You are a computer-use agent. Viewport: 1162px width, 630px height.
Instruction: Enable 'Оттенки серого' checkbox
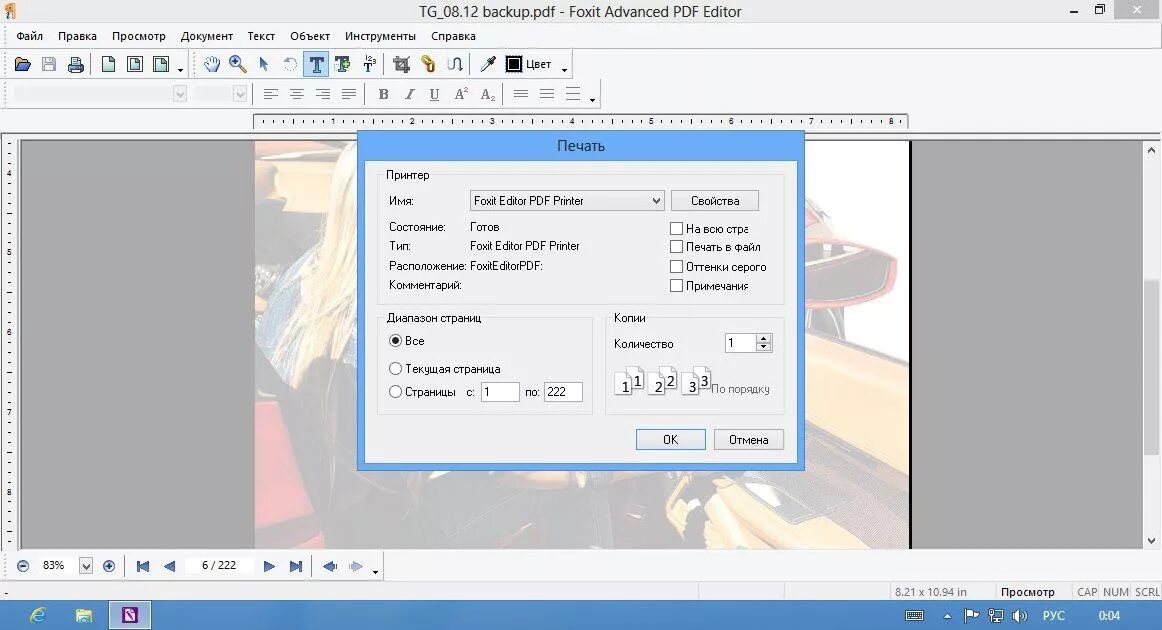[x=676, y=266]
